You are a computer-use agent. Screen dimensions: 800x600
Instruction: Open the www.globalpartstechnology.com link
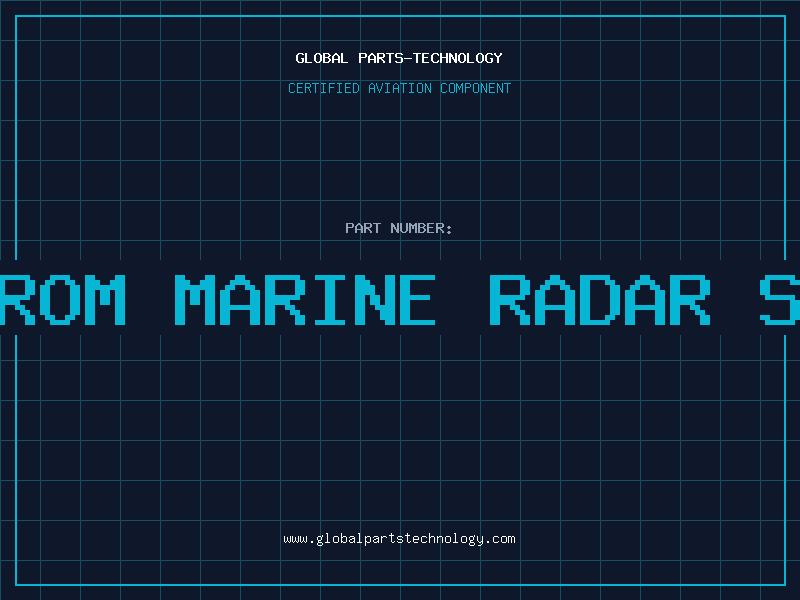point(399,539)
